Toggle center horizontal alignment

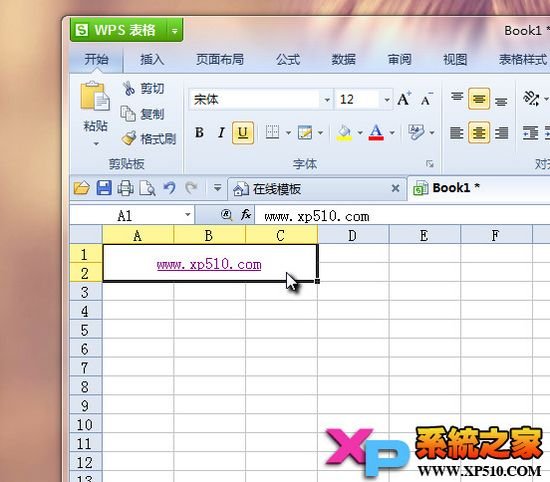[479, 133]
